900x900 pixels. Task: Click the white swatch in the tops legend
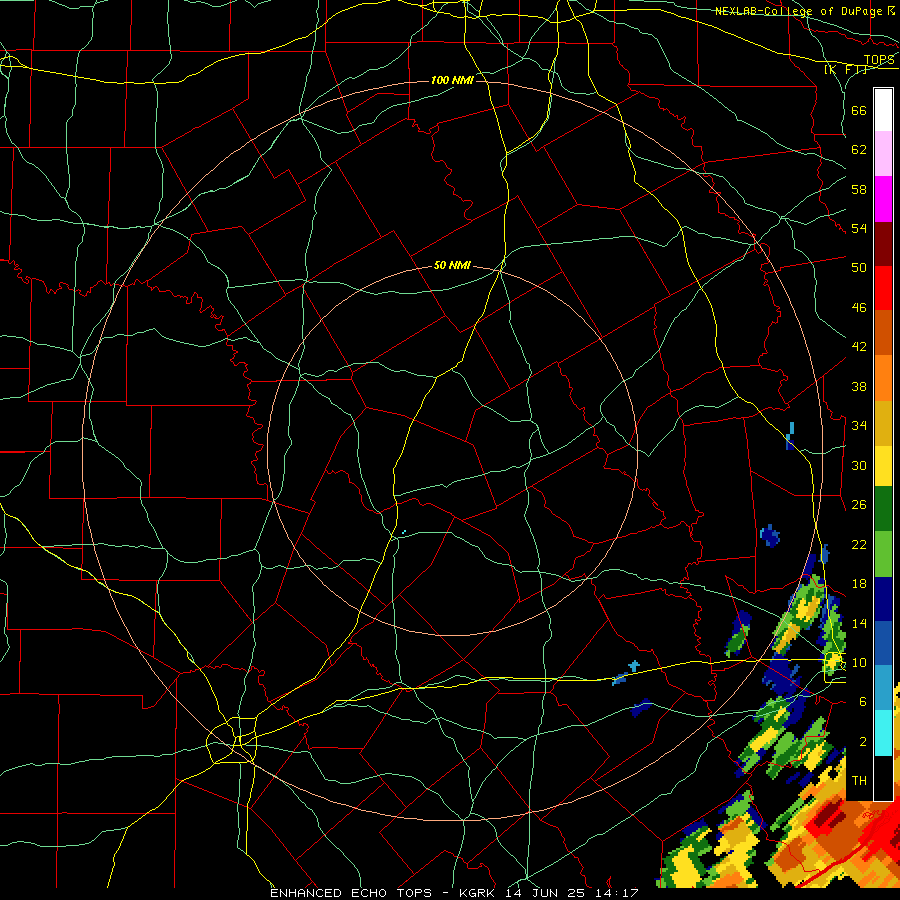pyautogui.click(x=883, y=110)
